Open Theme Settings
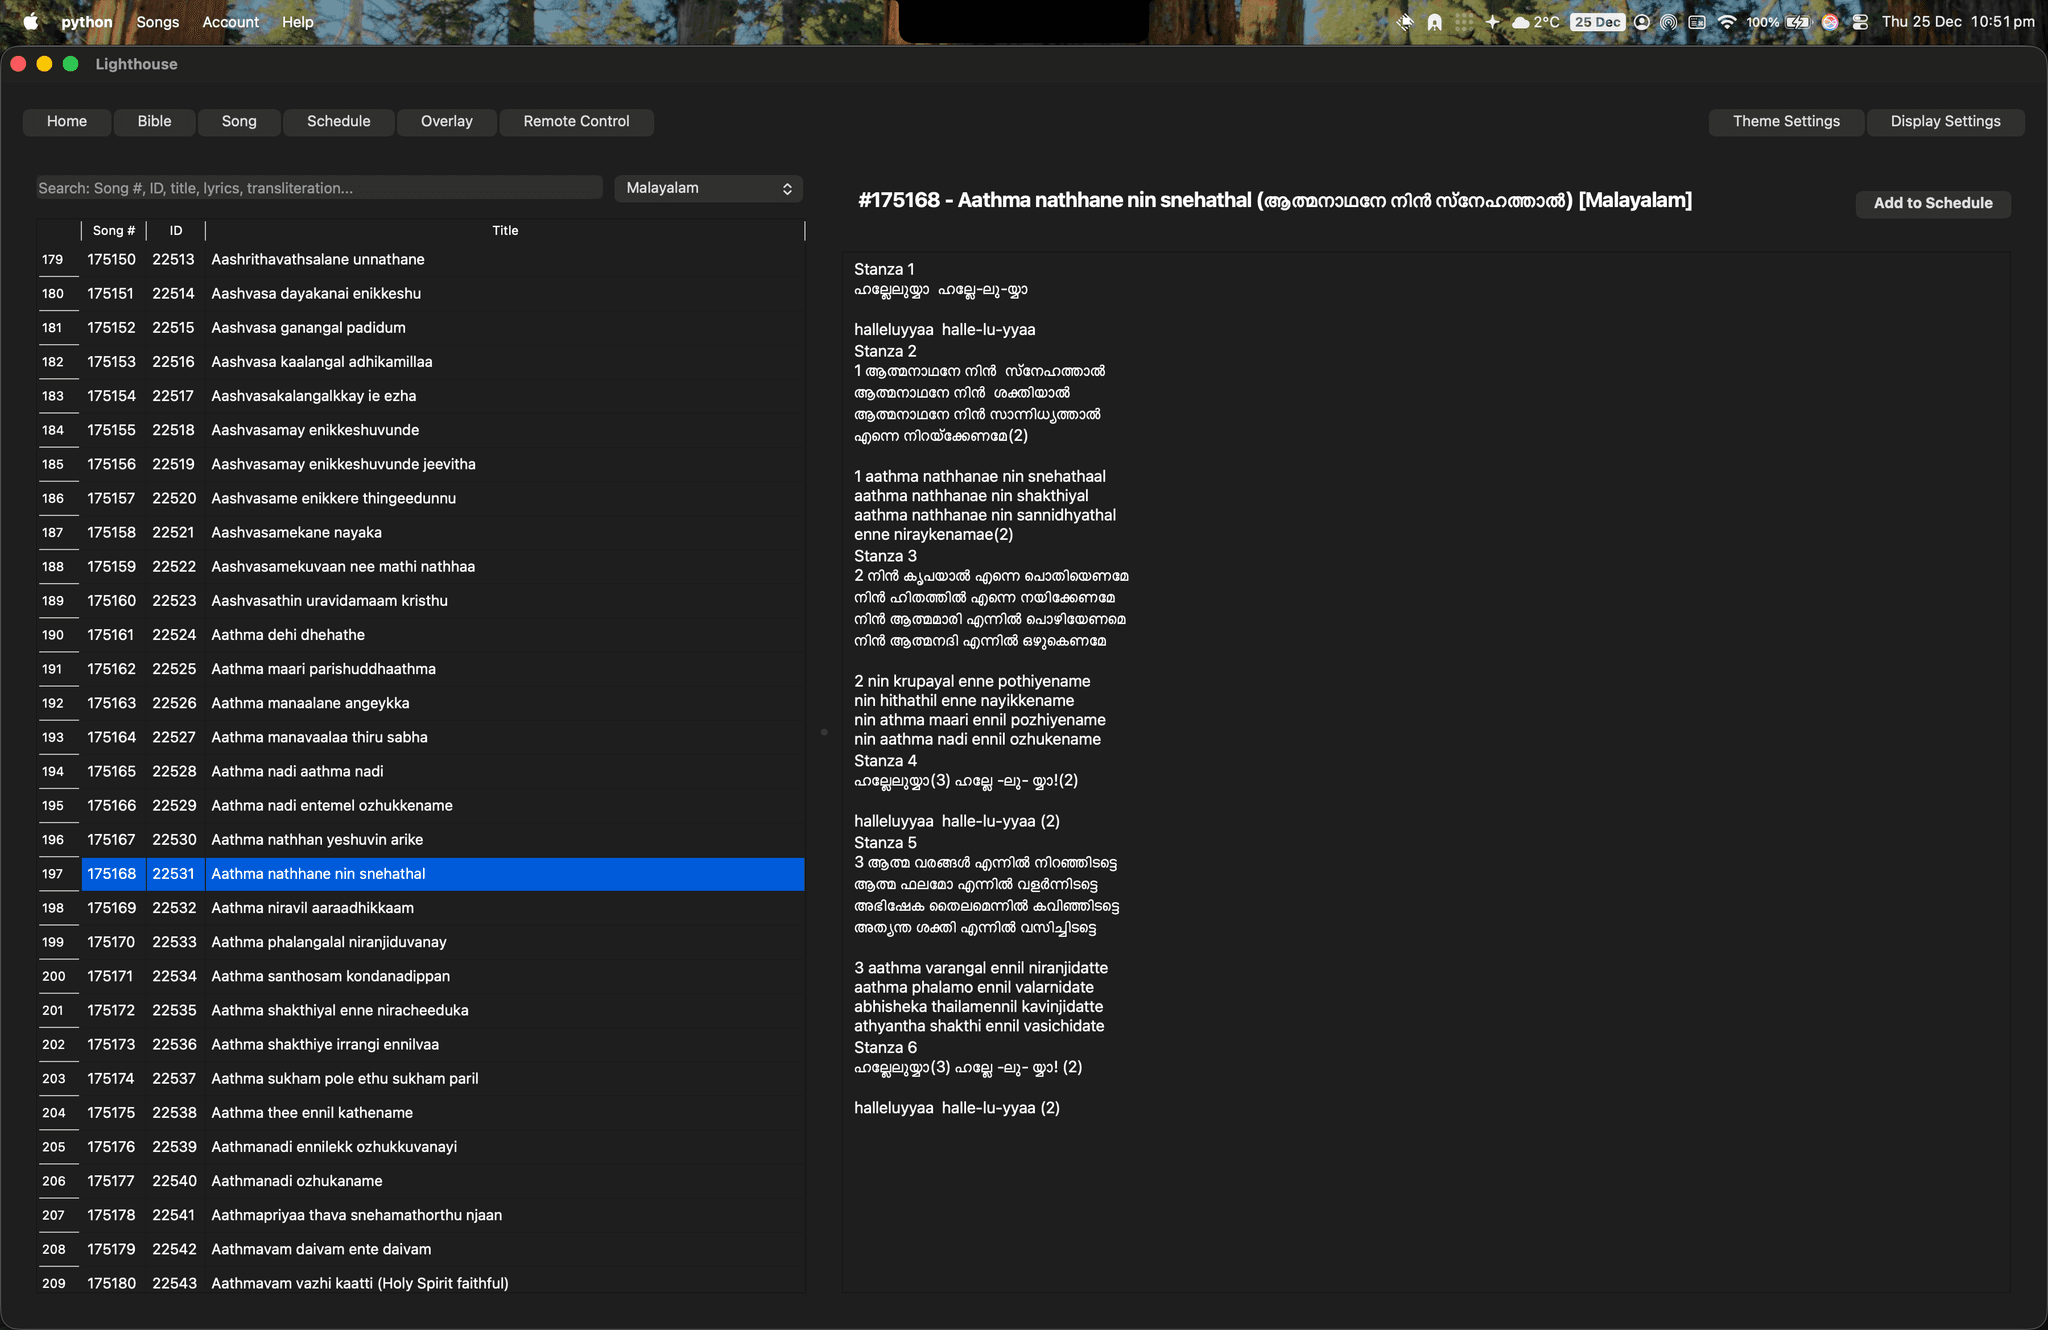 [x=1785, y=121]
